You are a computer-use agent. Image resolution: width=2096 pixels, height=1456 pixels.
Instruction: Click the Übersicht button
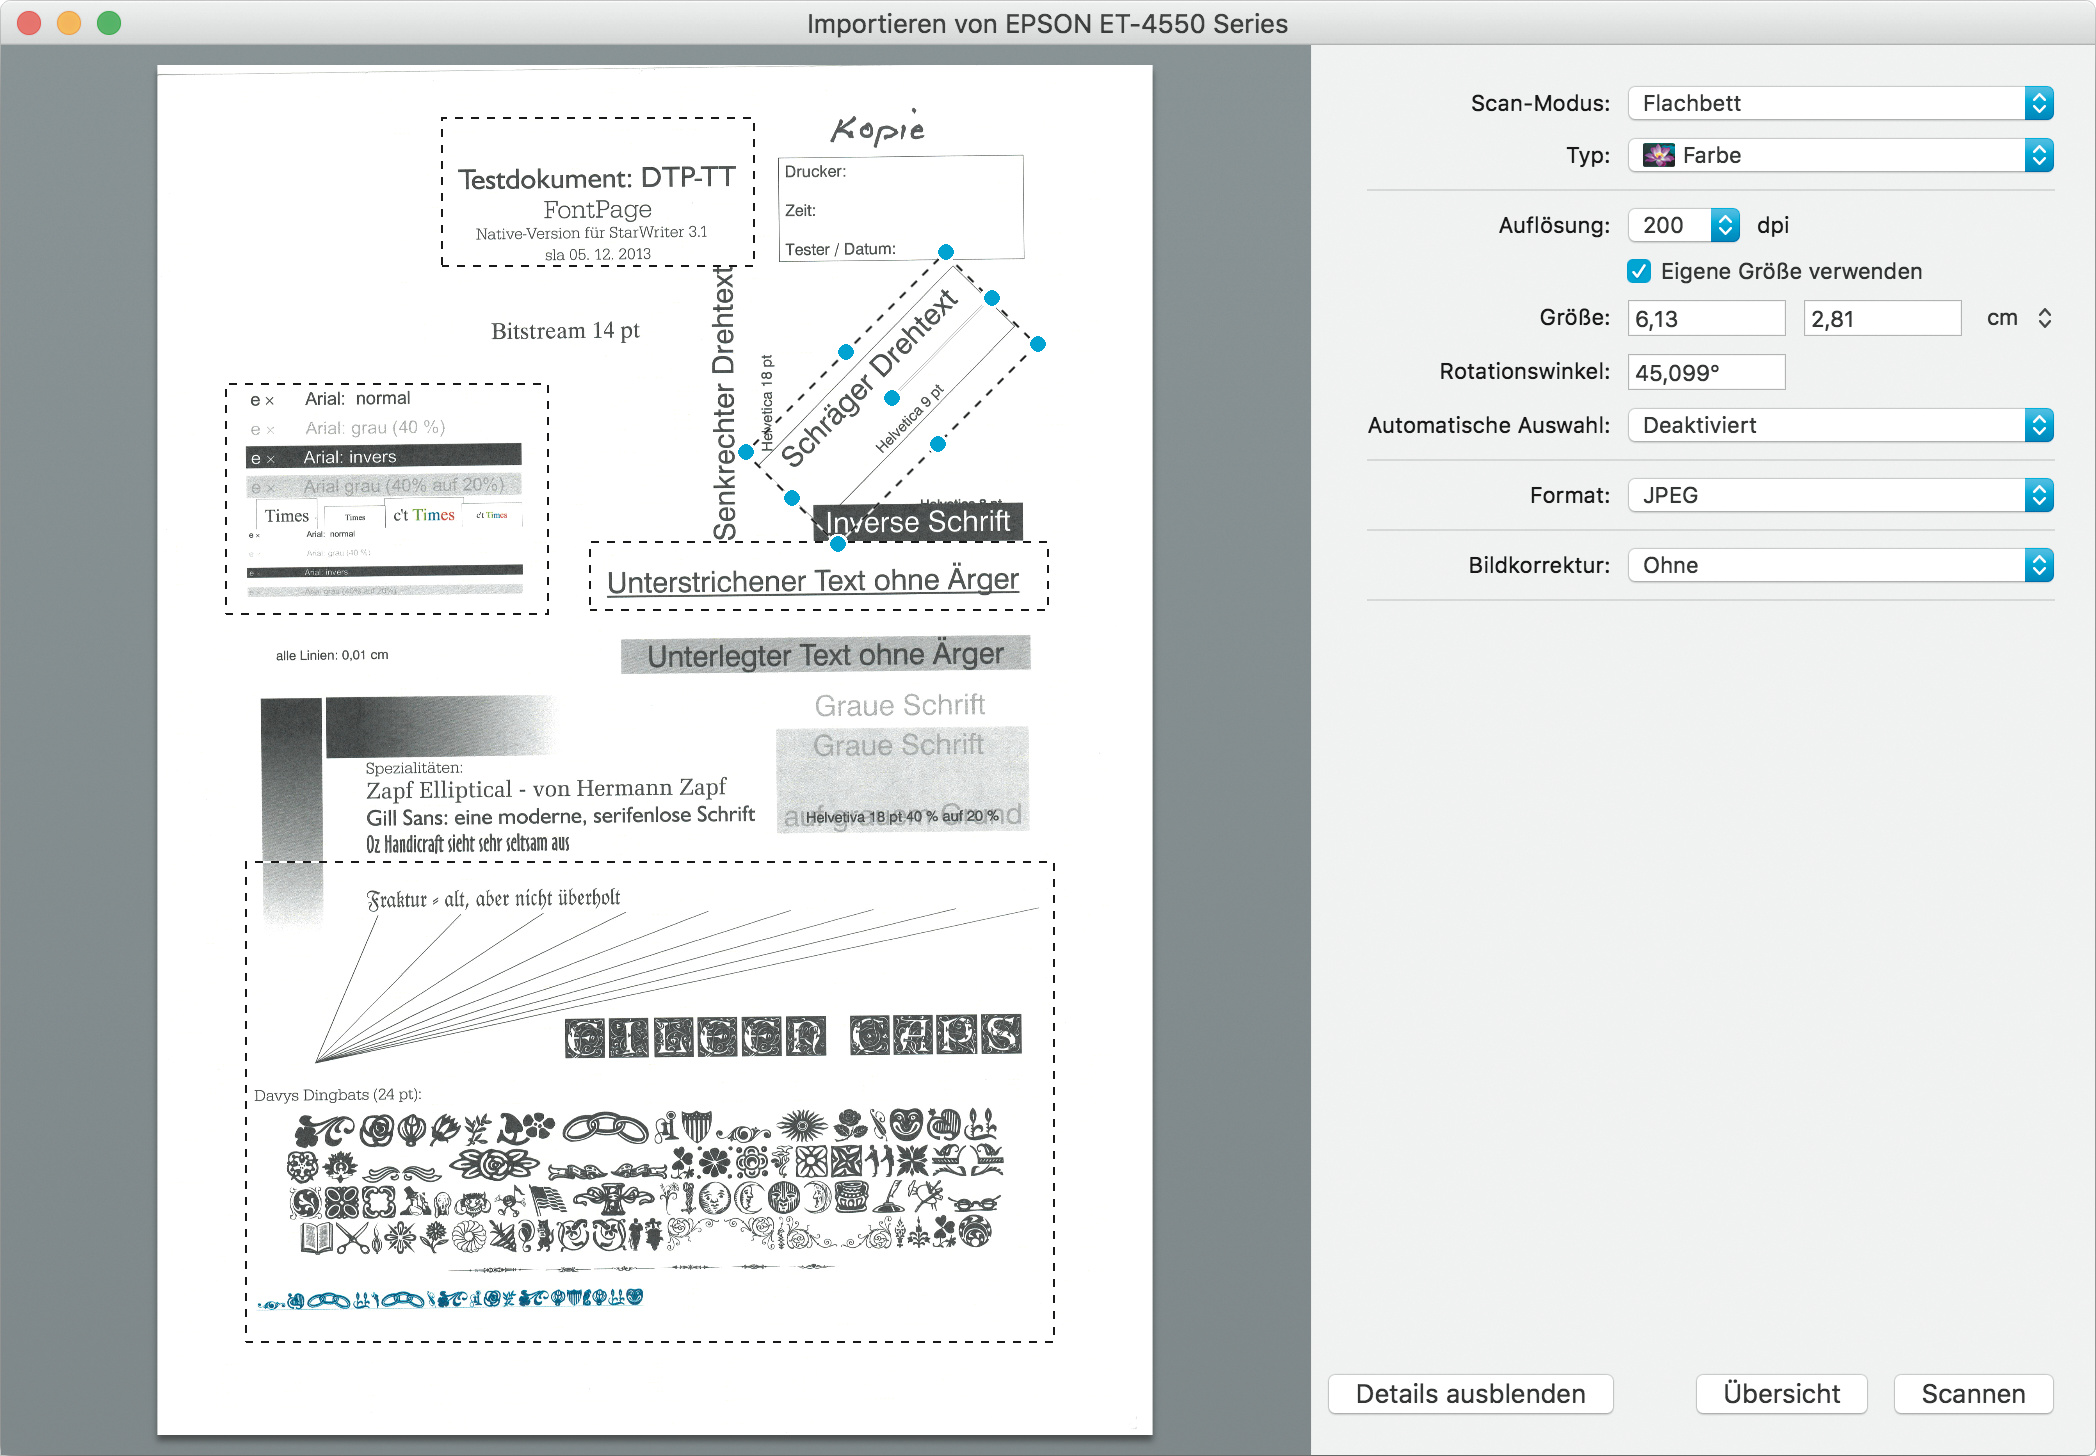[x=1781, y=1394]
